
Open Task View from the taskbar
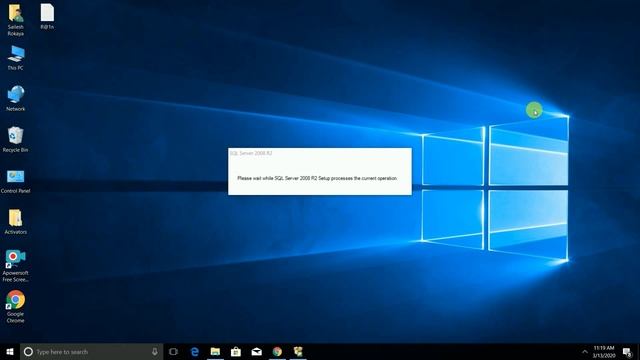click(x=173, y=351)
